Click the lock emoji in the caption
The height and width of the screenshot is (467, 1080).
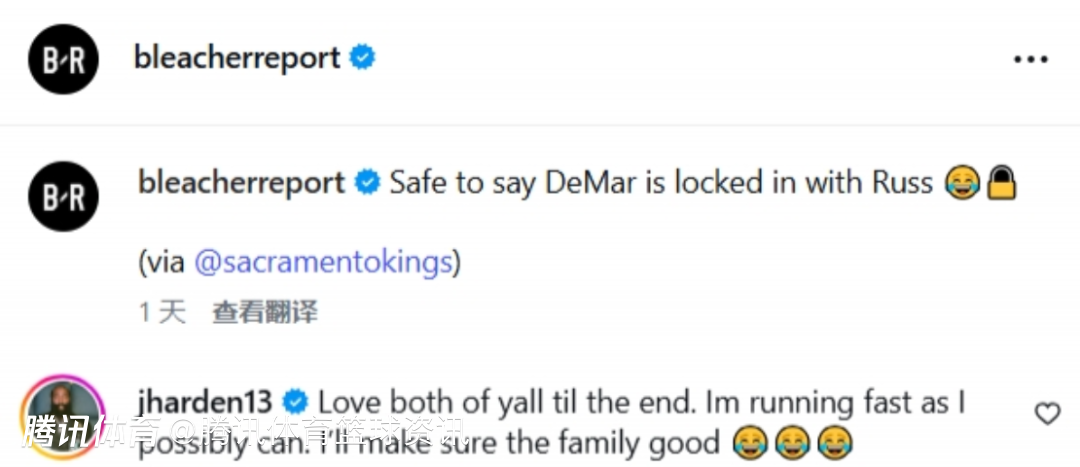(x=1001, y=183)
